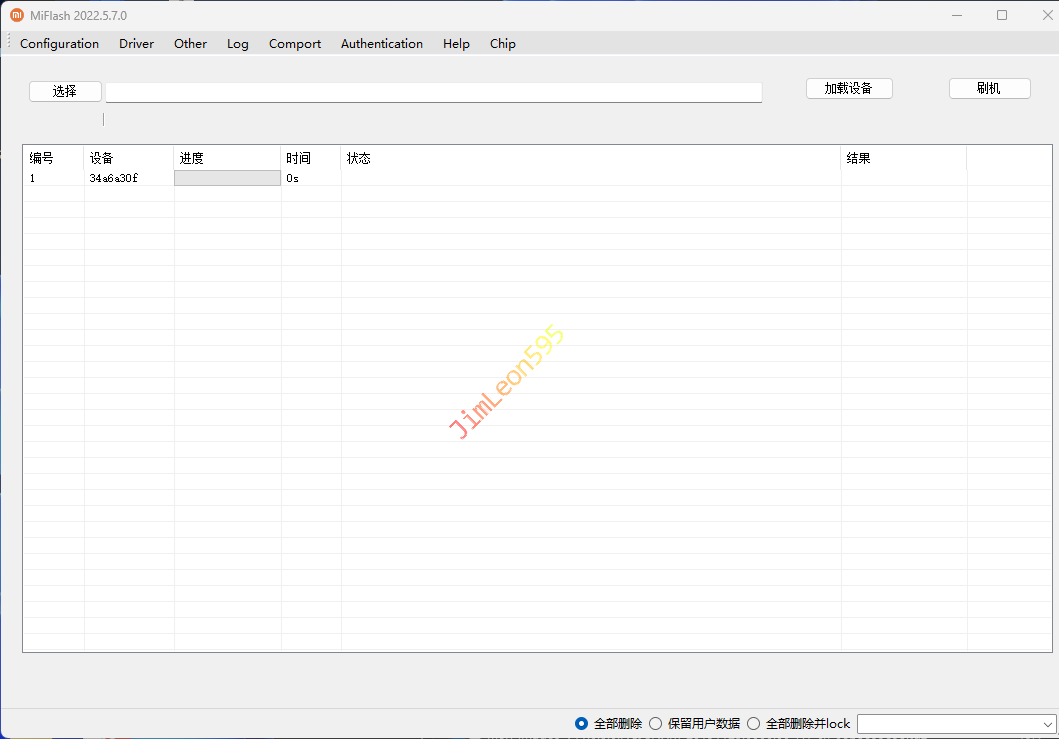1059x739 pixels.
Task: Open the Other menu
Action: [x=190, y=43]
